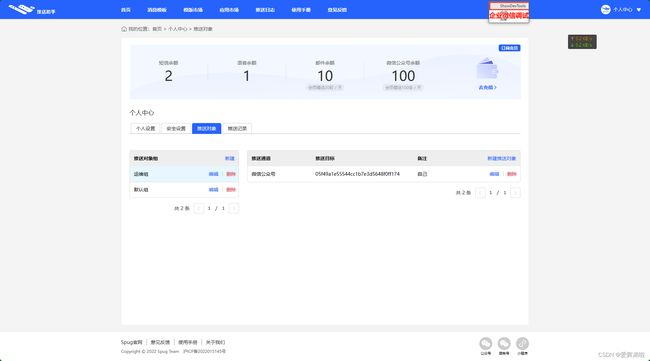
Task: Switch to the 个人设置 tab
Action: pyautogui.click(x=146, y=128)
